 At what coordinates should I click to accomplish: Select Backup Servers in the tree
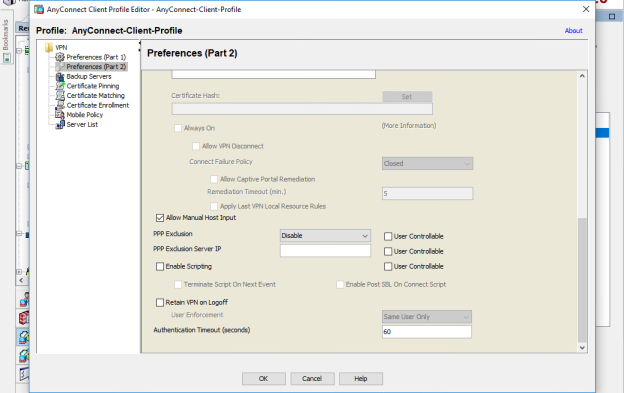(89, 76)
